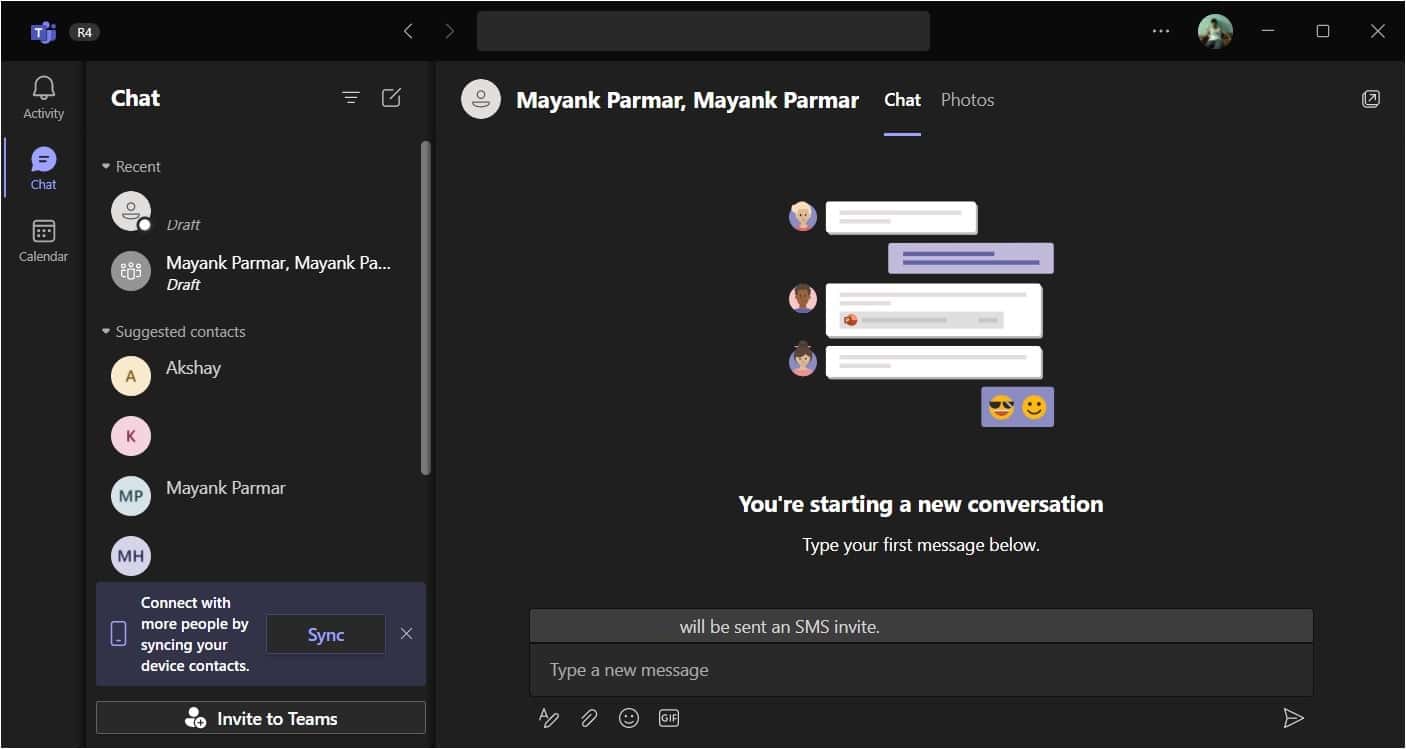Screen dimensions: 1406x749
Task: Click the 'Chat' heading of the chat list
Action: click(136, 98)
